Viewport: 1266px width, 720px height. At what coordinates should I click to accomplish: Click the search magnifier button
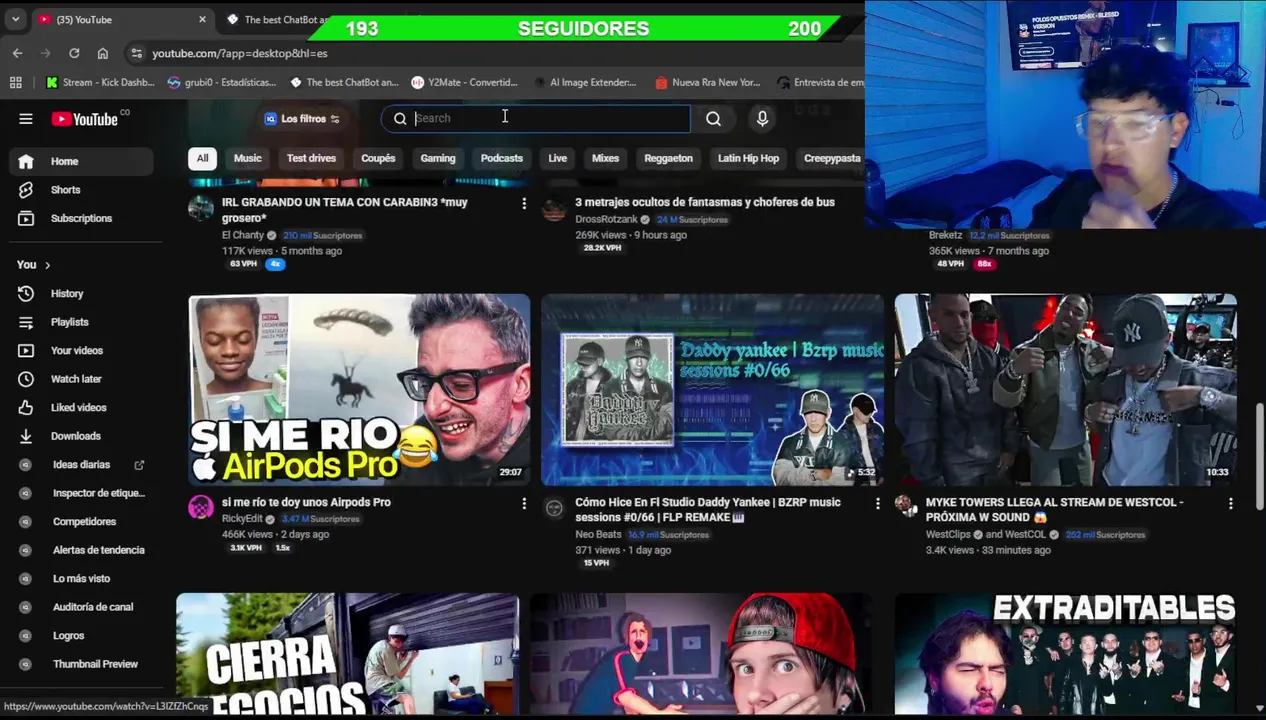click(713, 119)
